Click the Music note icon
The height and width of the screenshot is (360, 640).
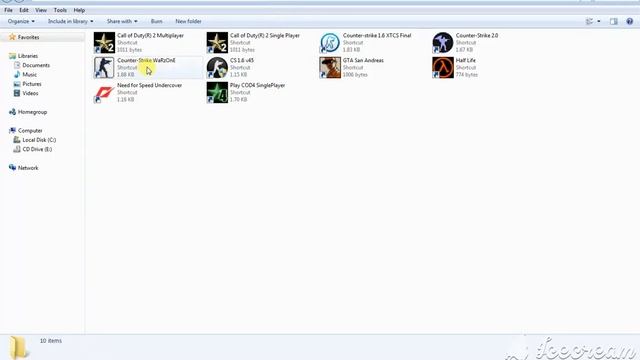coord(17,74)
